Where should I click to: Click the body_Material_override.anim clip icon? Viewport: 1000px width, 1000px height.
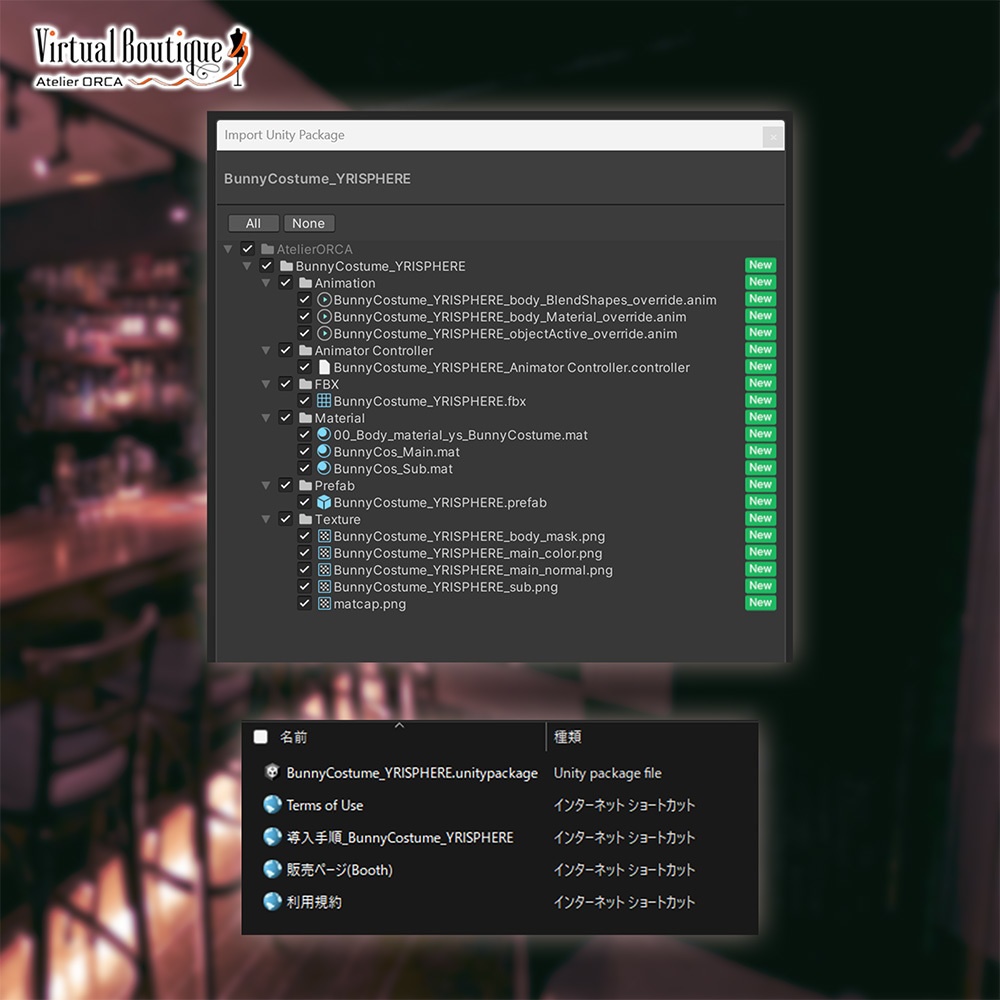(x=324, y=316)
